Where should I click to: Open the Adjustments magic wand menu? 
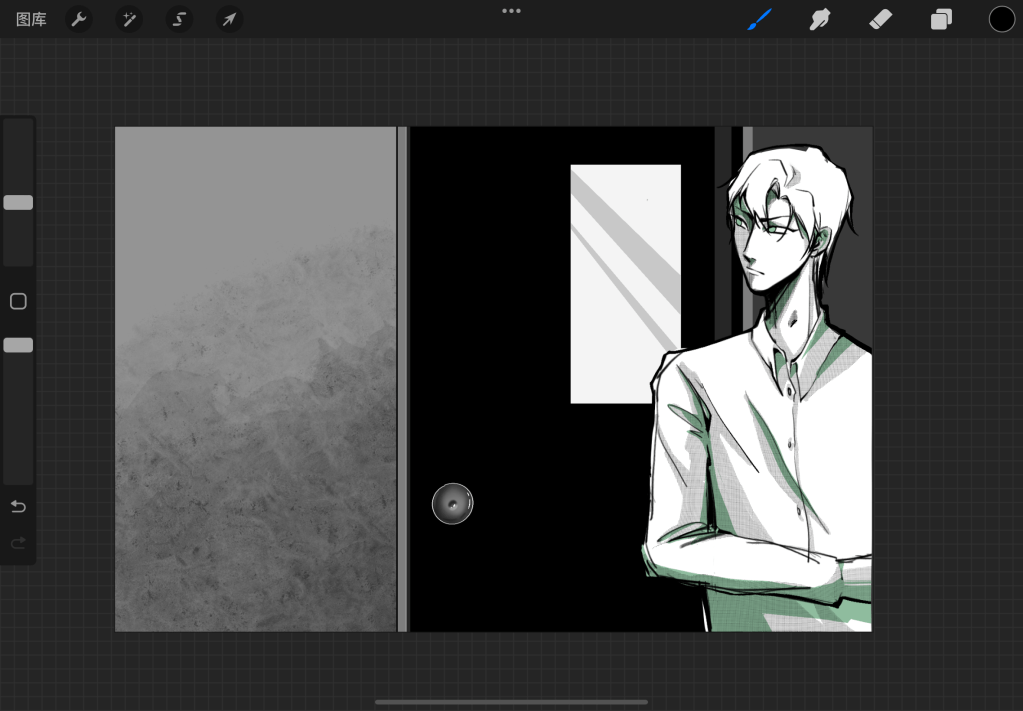128,19
